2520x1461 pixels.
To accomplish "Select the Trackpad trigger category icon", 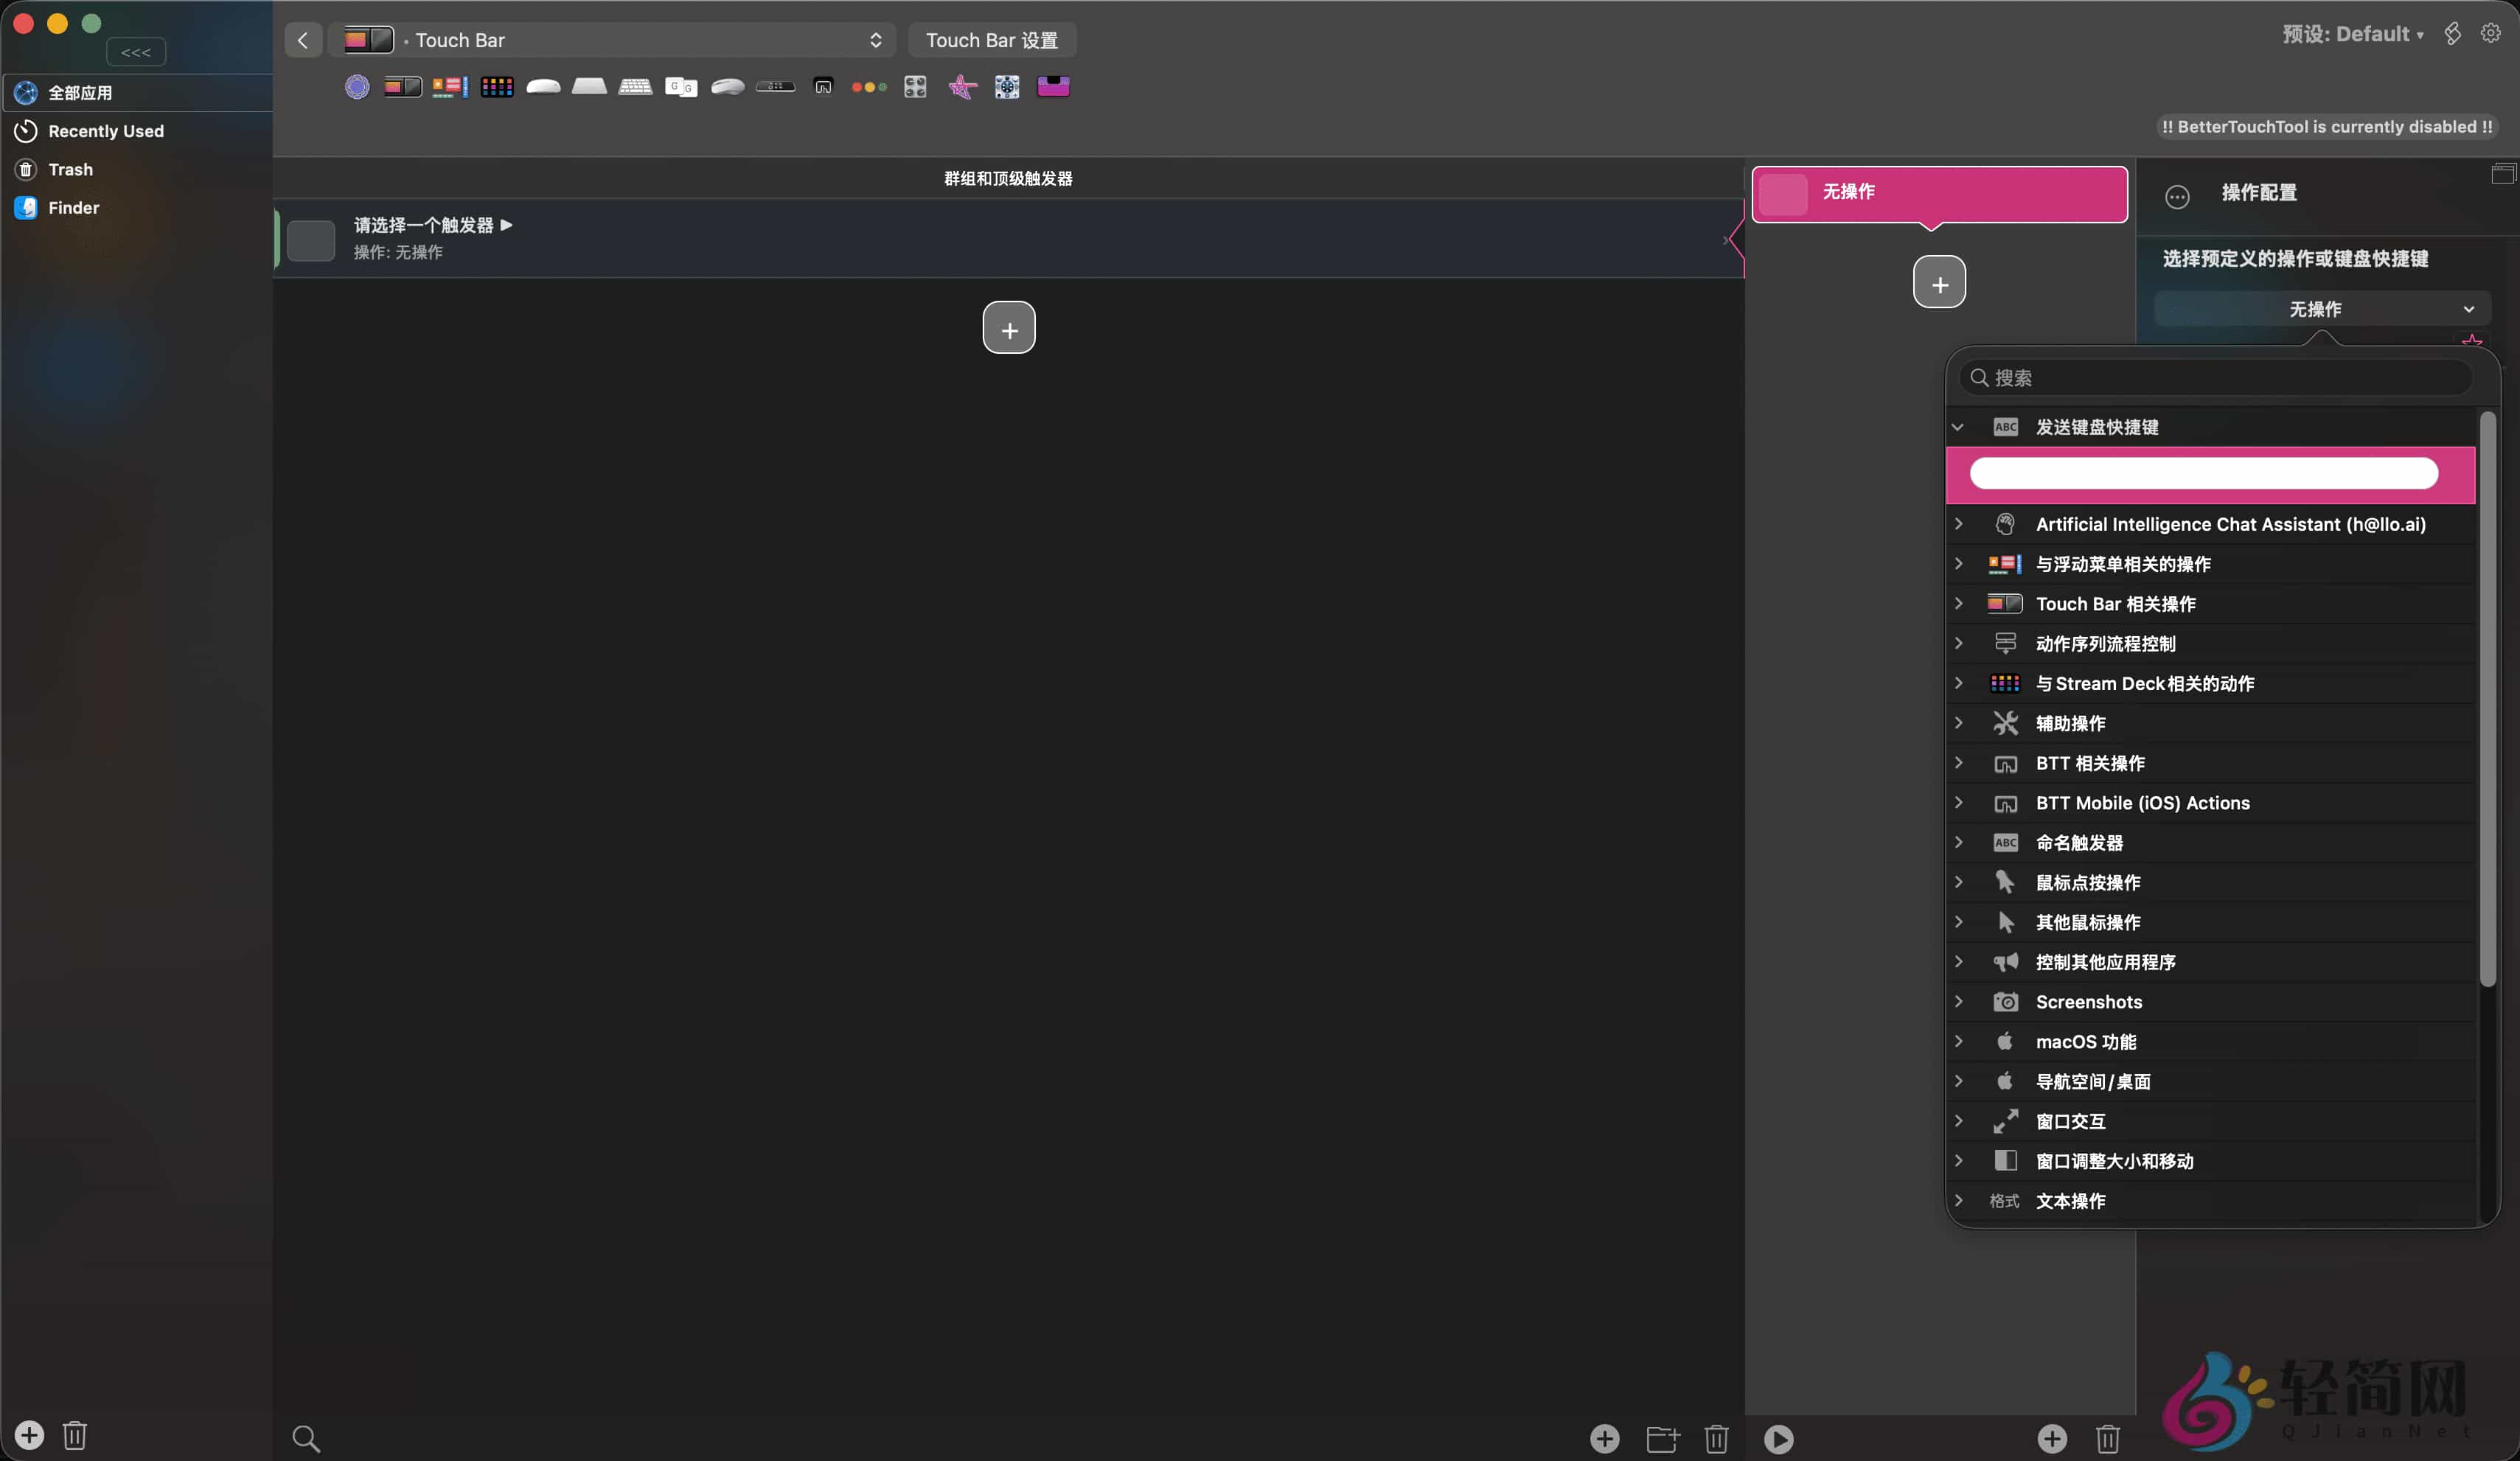I will pyautogui.click(x=590, y=87).
